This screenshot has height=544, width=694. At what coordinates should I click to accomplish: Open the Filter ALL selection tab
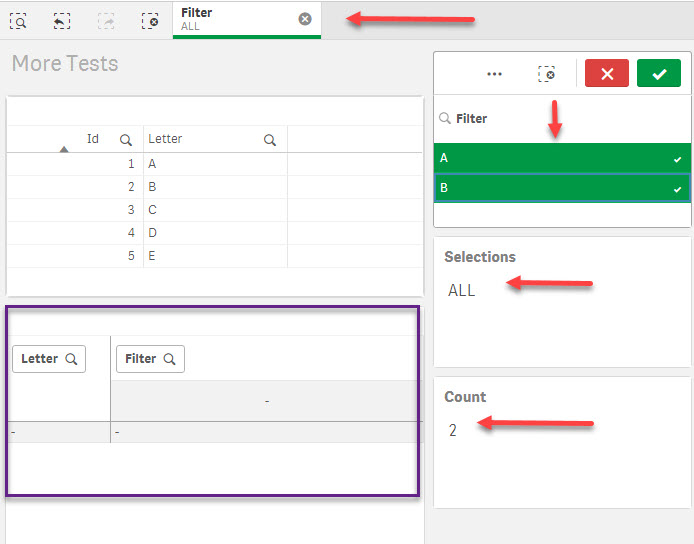pos(247,20)
